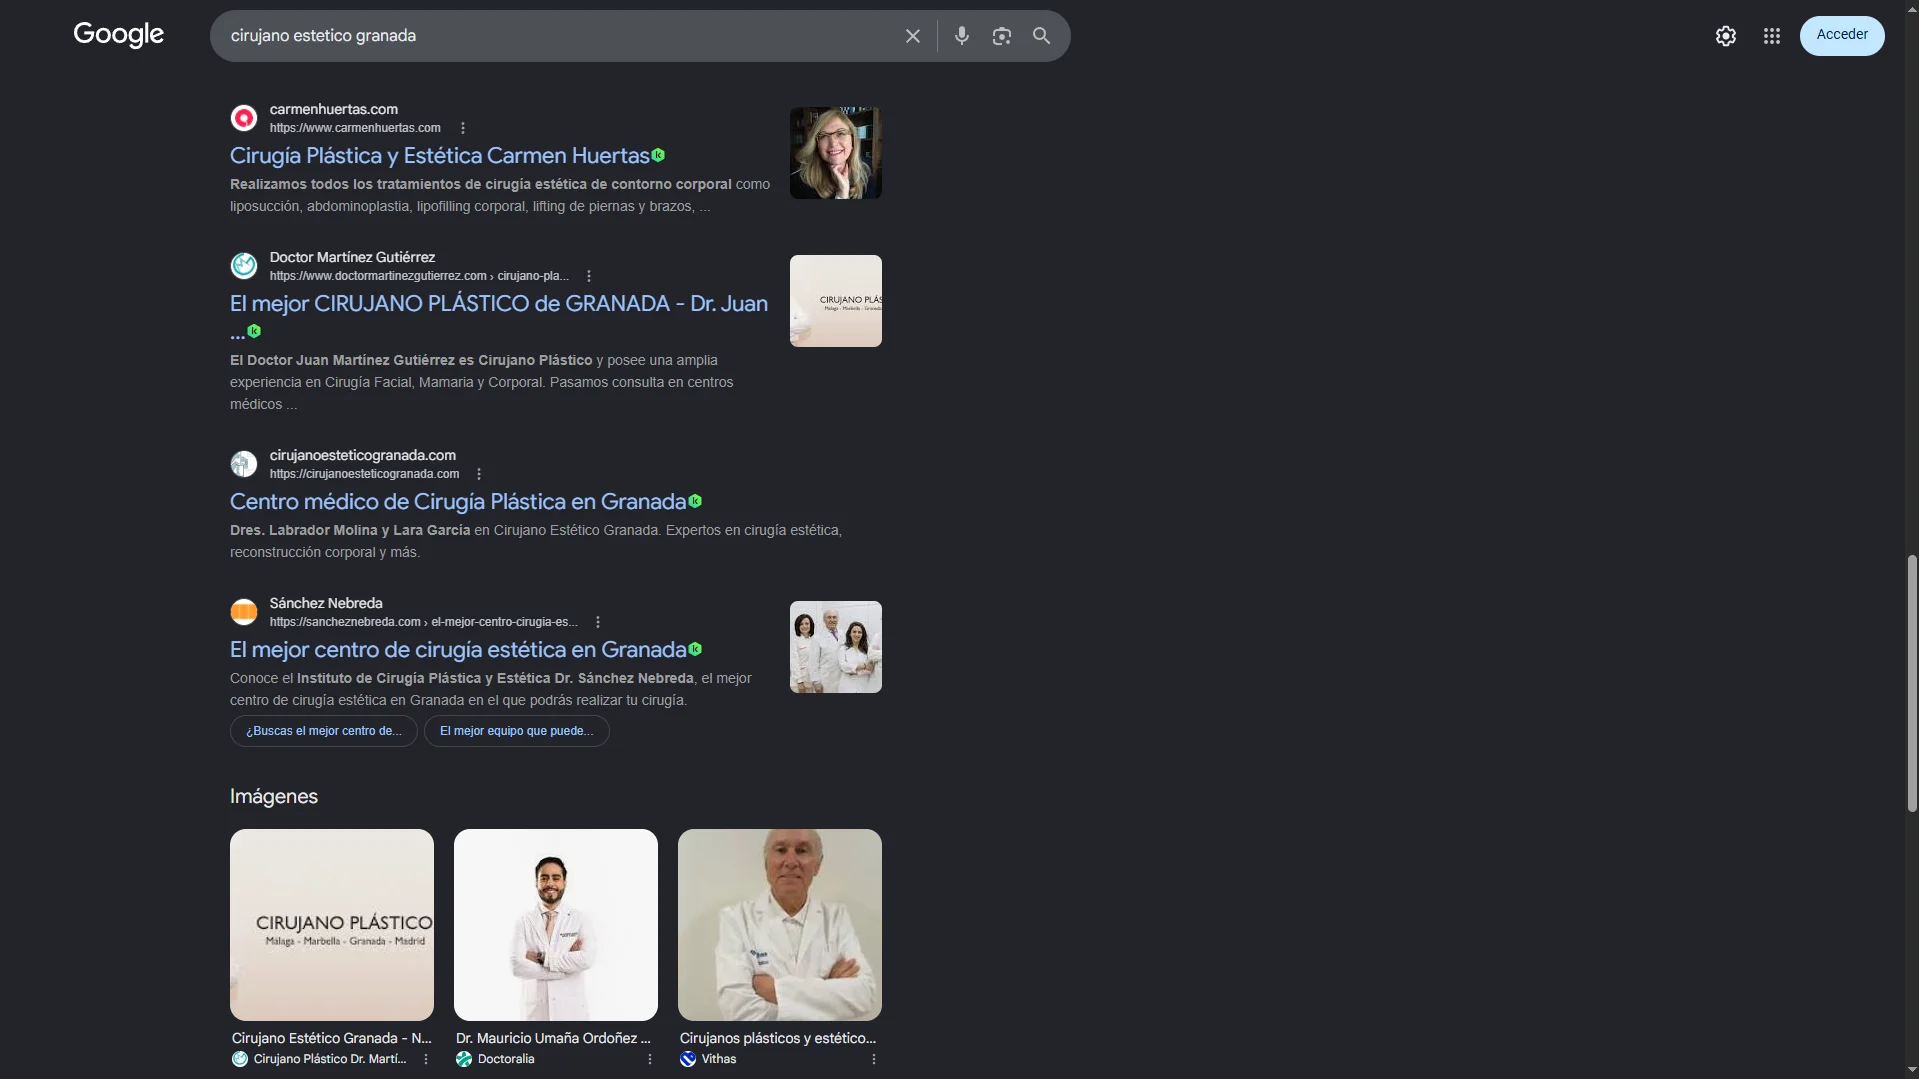Screen dimensions: 1919x1079
Task: Open options menu for Cirujano Plástico Dr. Martí... image
Action: click(x=426, y=1059)
